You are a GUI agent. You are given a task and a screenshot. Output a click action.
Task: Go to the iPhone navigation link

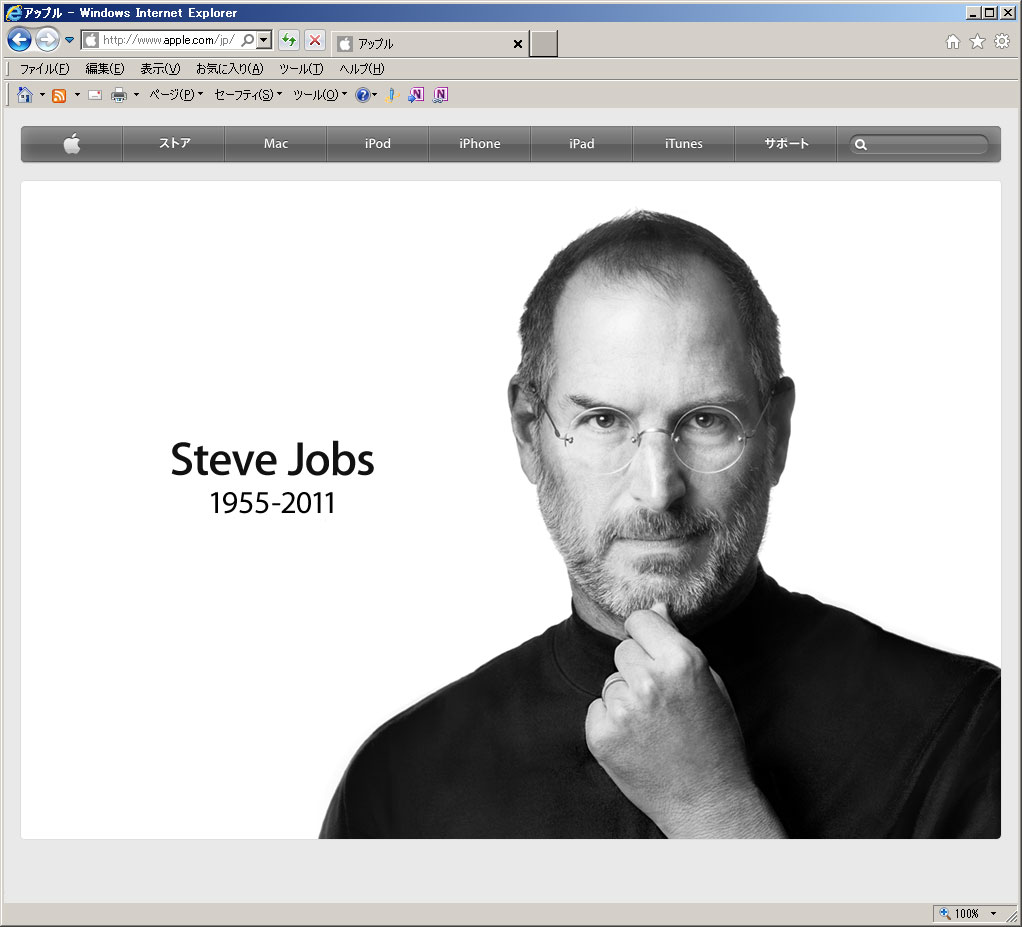point(480,143)
